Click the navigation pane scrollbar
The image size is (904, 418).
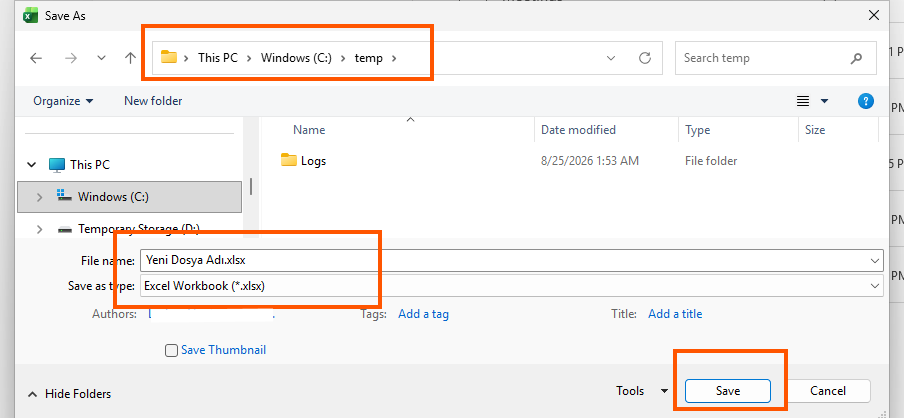point(251,186)
